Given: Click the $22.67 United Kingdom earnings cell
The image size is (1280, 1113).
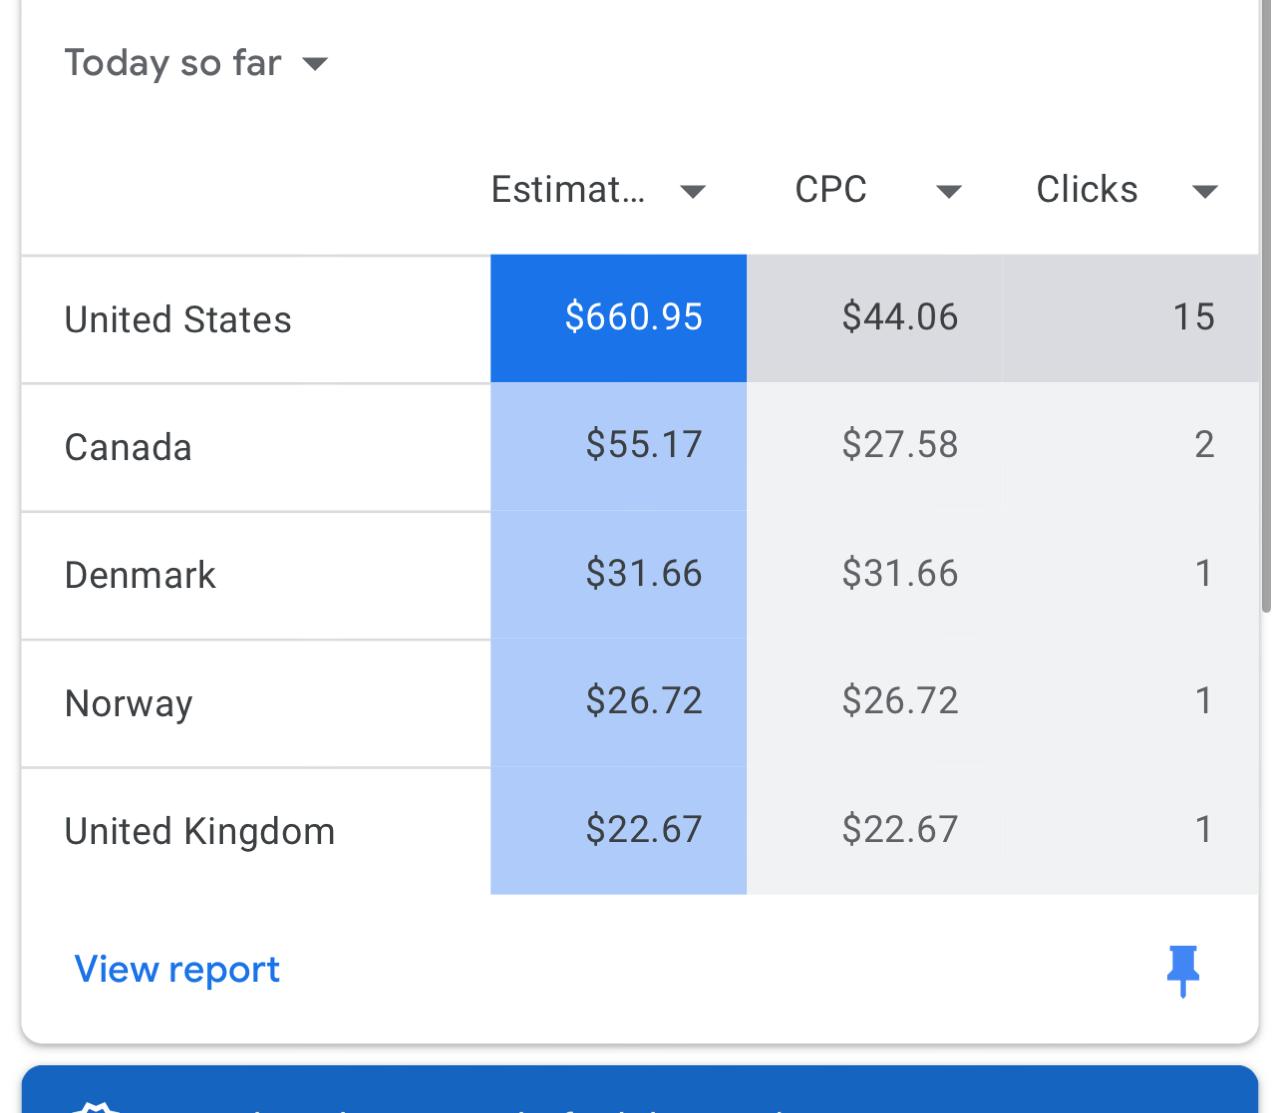Looking at the screenshot, I should [643, 829].
